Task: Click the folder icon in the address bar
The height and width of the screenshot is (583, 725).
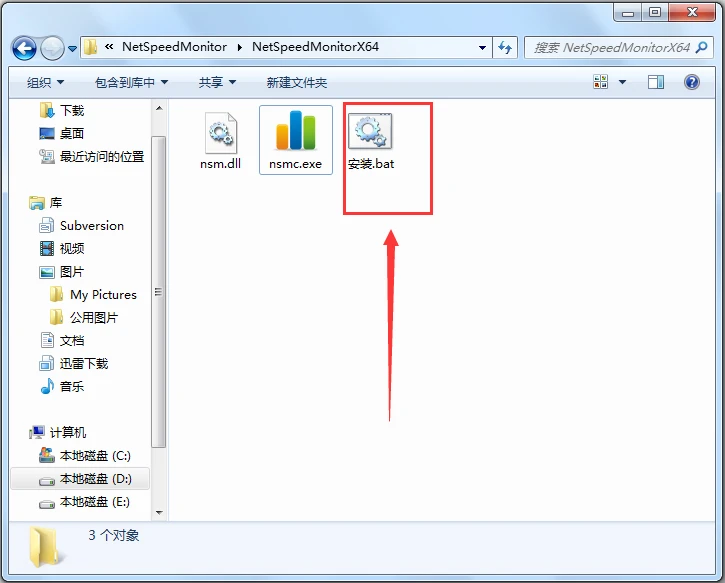Action: (91, 47)
